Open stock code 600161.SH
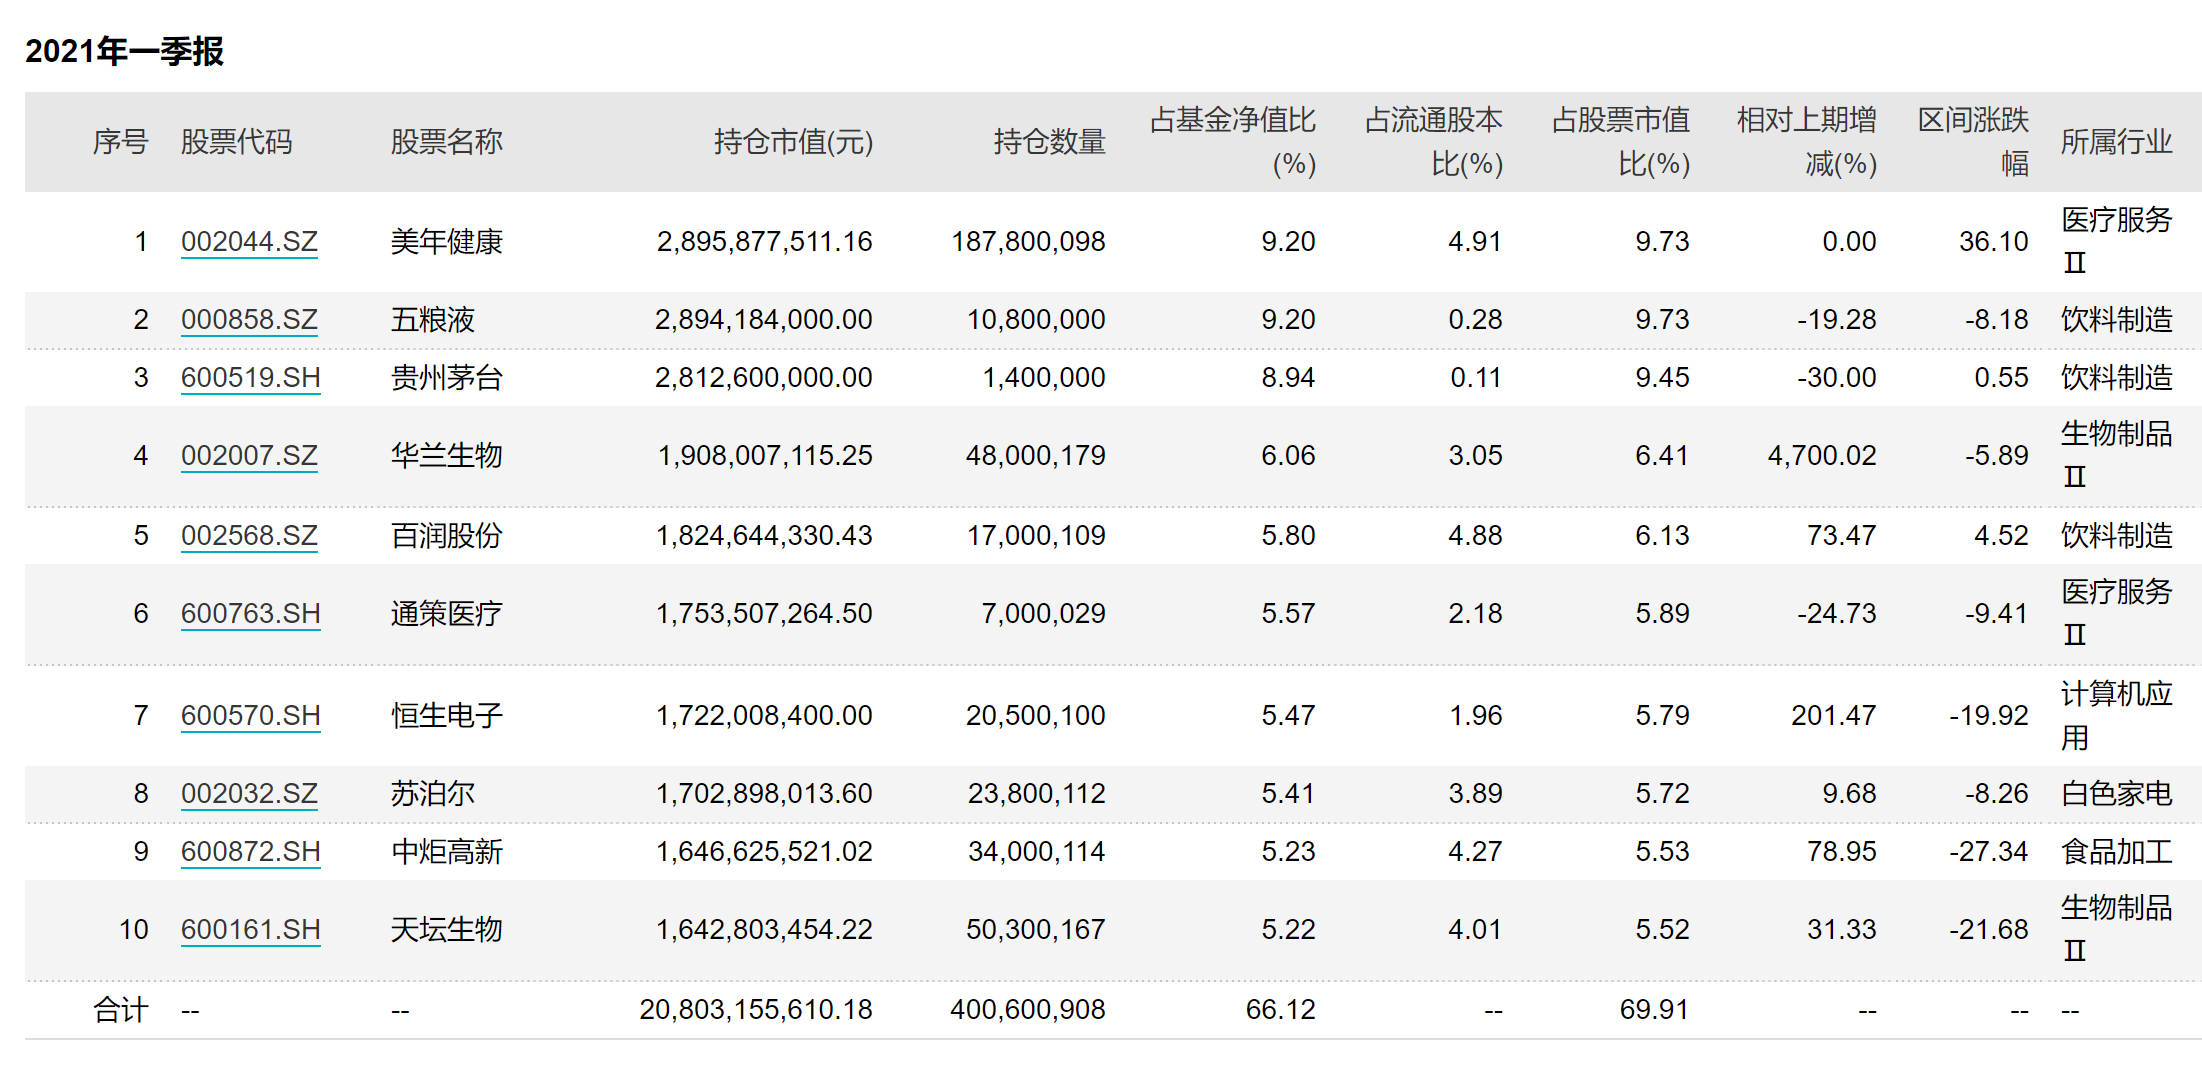This screenshot has width=2202, height=1081. pos(250,930)
